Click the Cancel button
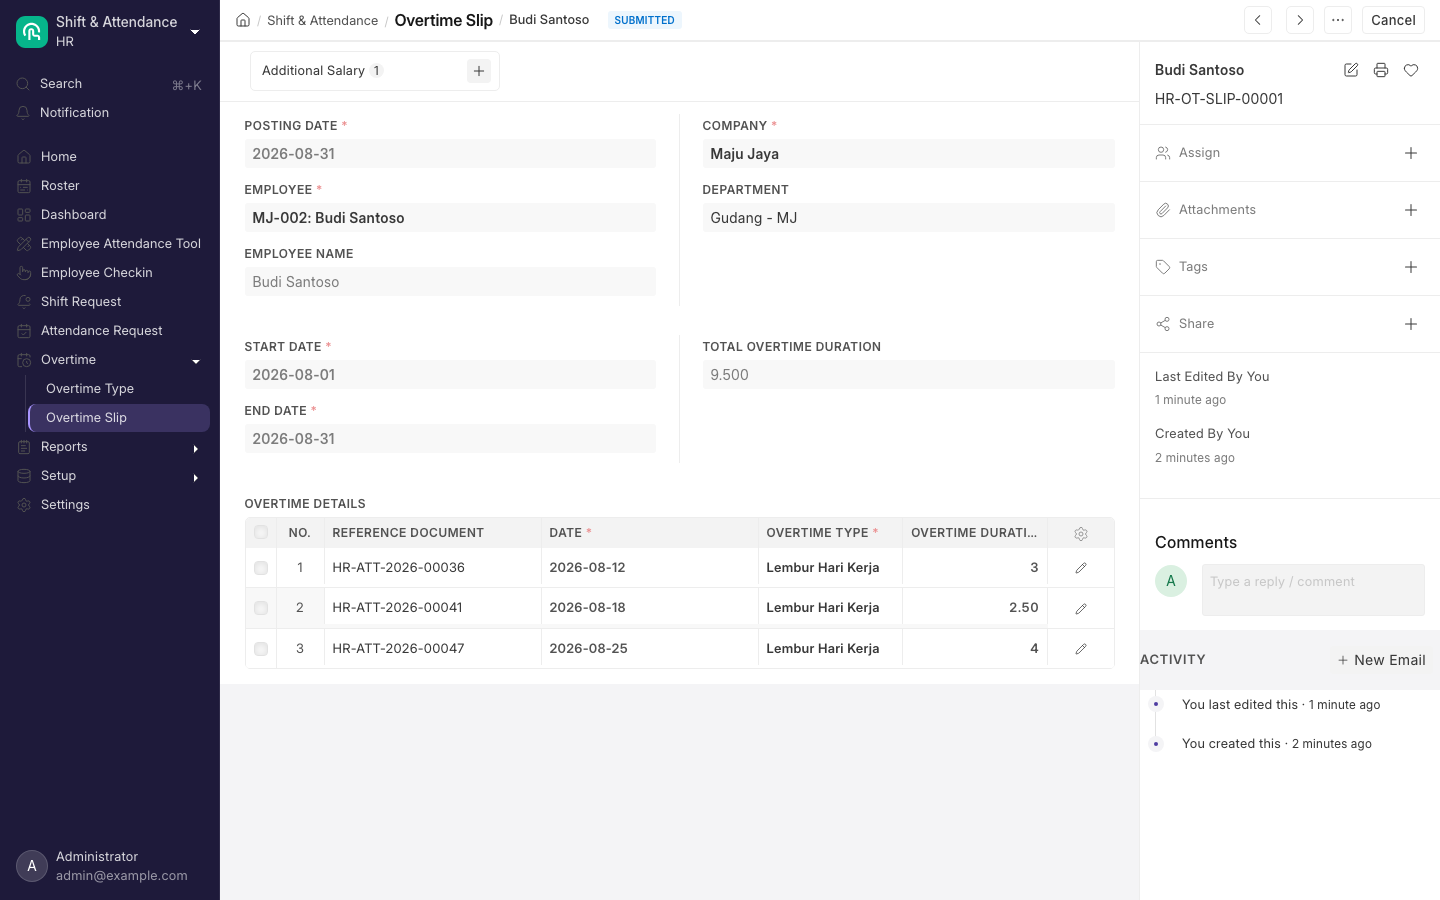 (1393, 20)
